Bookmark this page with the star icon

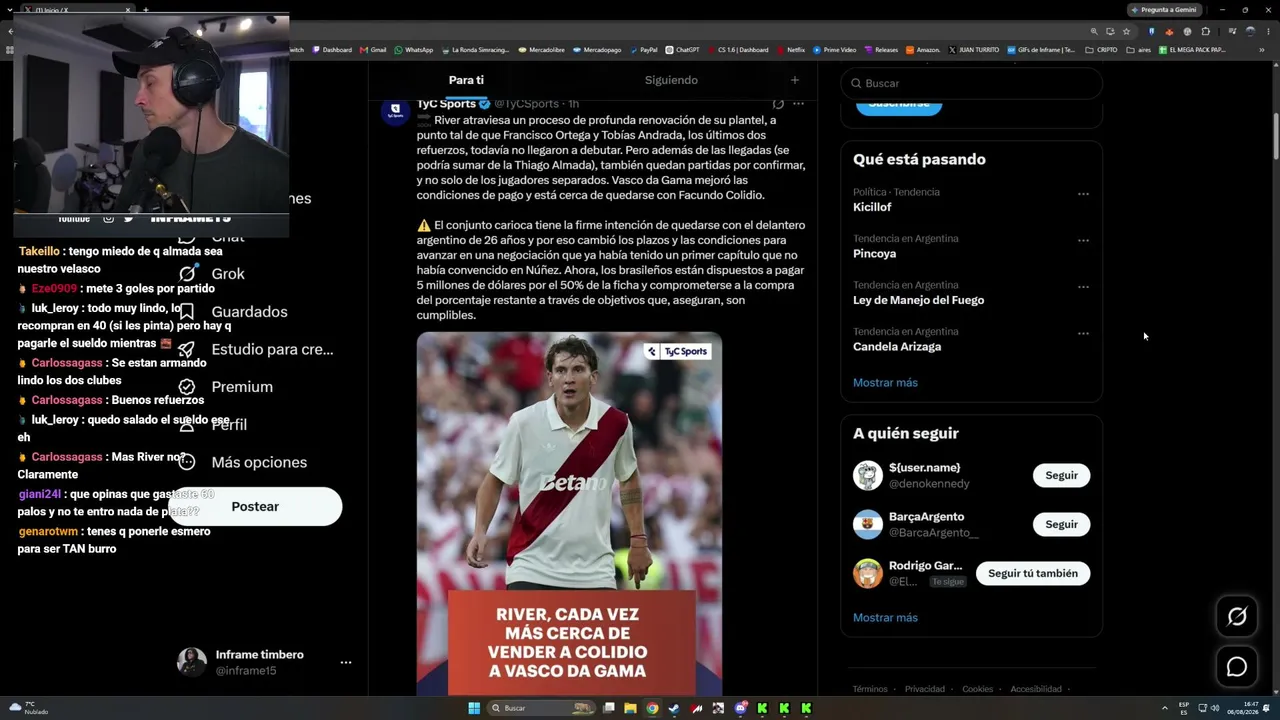pos(1126,31)
